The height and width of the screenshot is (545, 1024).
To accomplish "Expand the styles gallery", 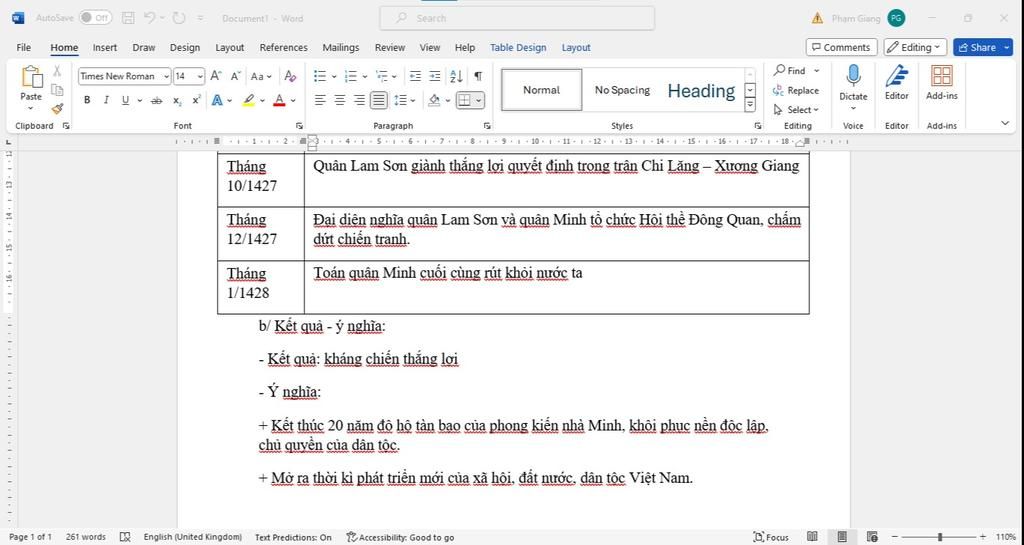I will tap(750, 104).
